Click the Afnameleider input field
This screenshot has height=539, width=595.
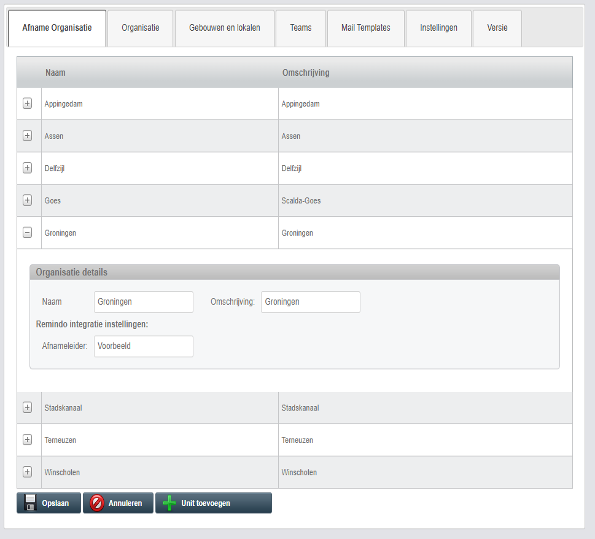coord(144,346)
